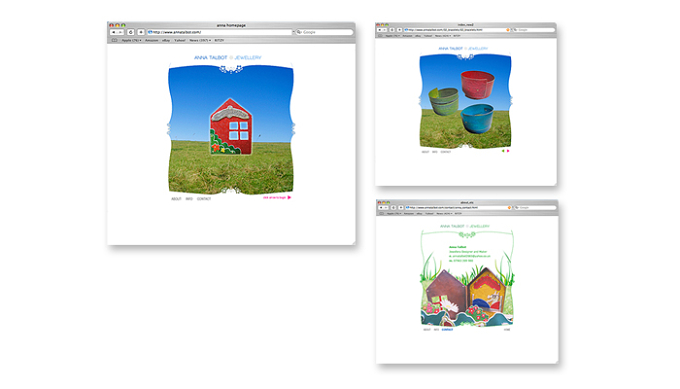Click address bar in bottom-right contact window

(459, 208)
